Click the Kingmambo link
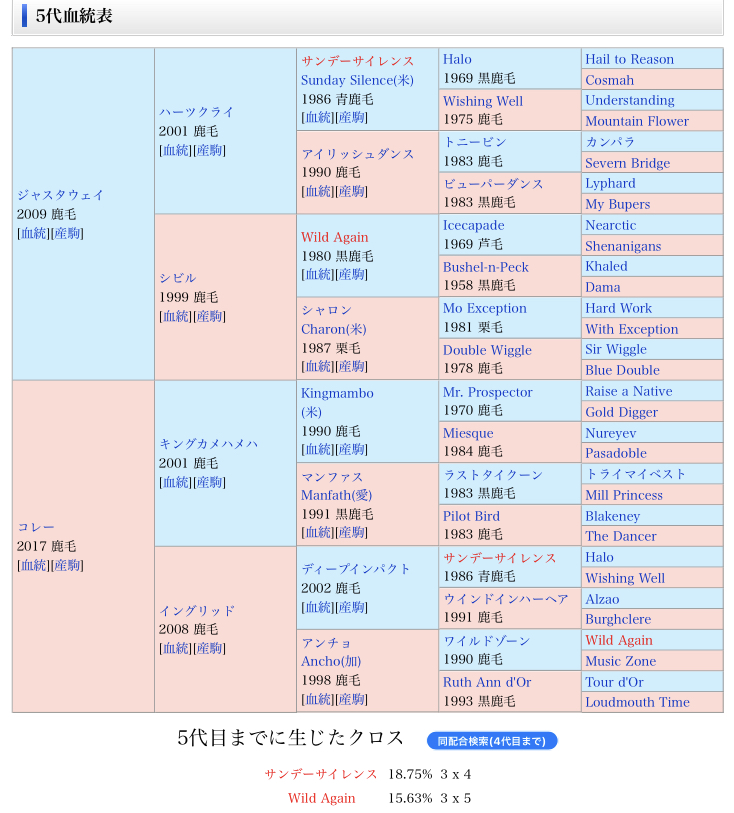The image size is (734, 813). 337,393
